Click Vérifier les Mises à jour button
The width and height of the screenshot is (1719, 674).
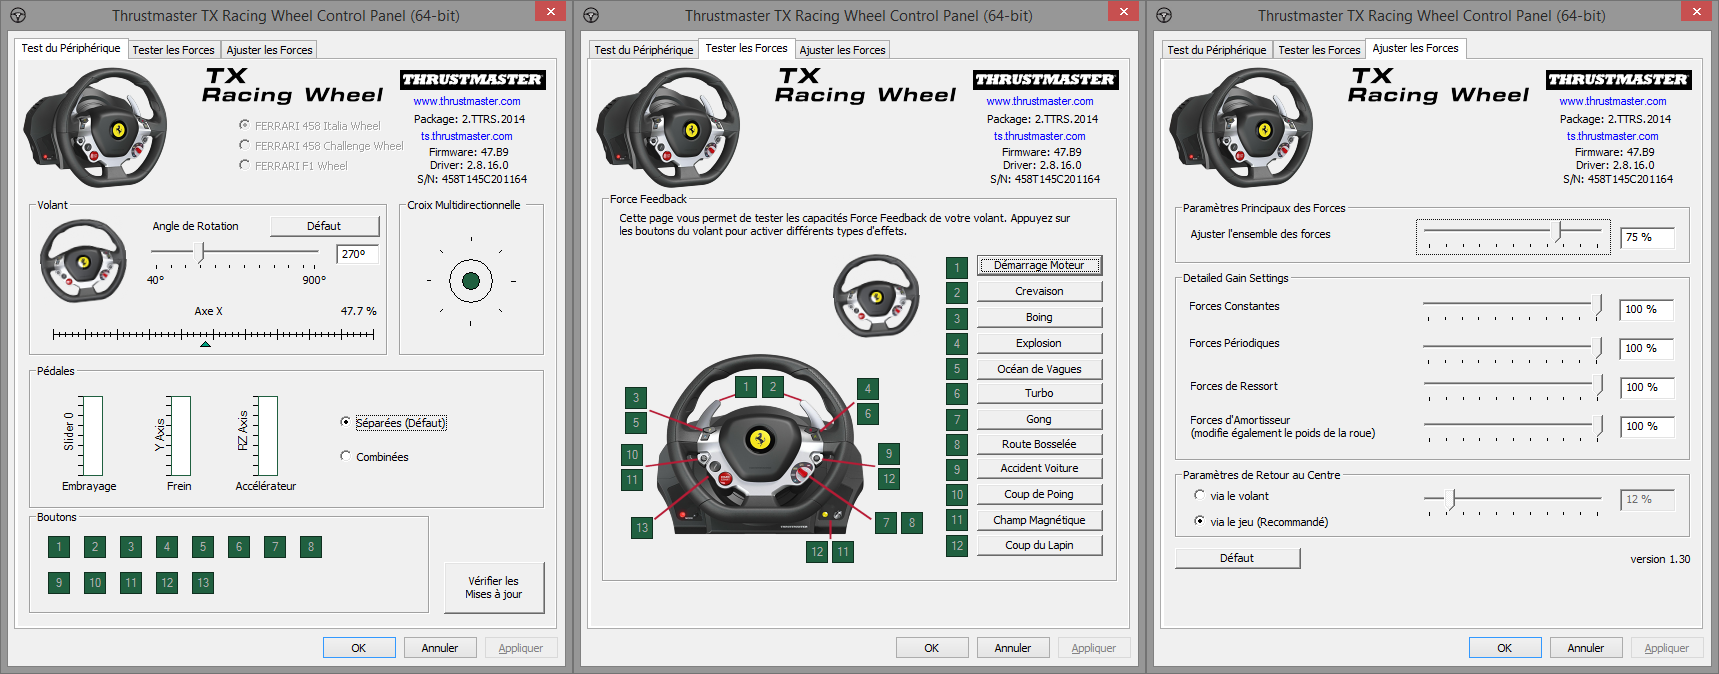(494, 587)
